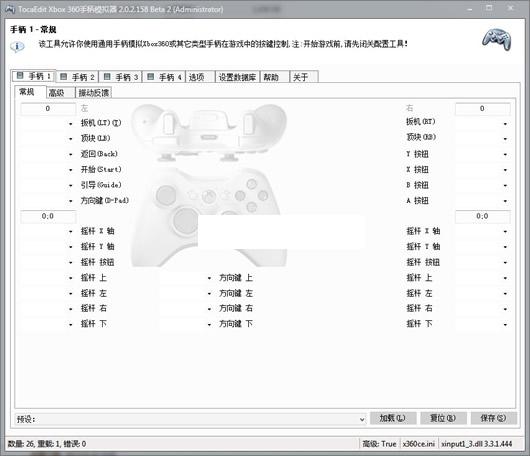Open dropdown for left 摇杆 按钮
This screenshot has width=530, height=456.
click(71, 263)
